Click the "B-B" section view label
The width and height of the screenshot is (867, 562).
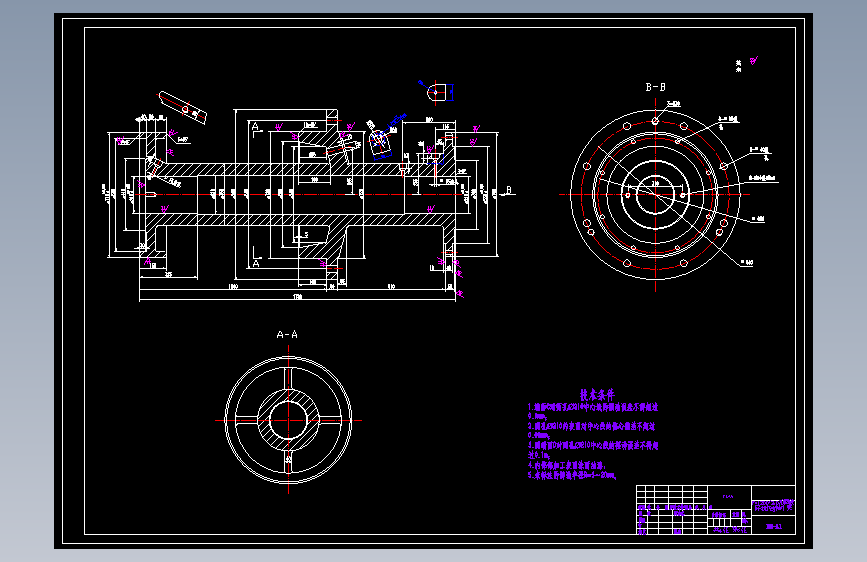[655, 87]
